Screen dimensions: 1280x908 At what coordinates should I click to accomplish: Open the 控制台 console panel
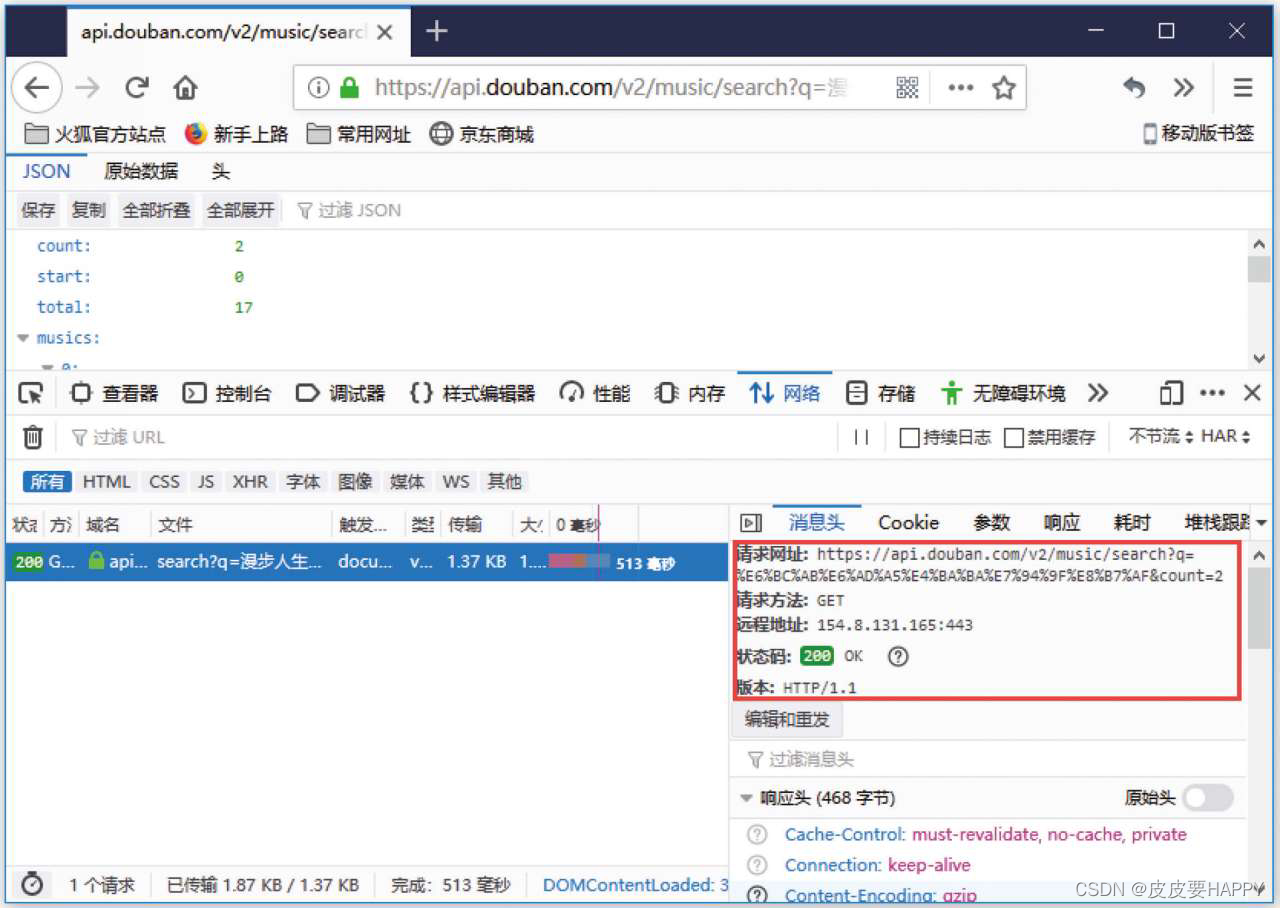point(227,393)
